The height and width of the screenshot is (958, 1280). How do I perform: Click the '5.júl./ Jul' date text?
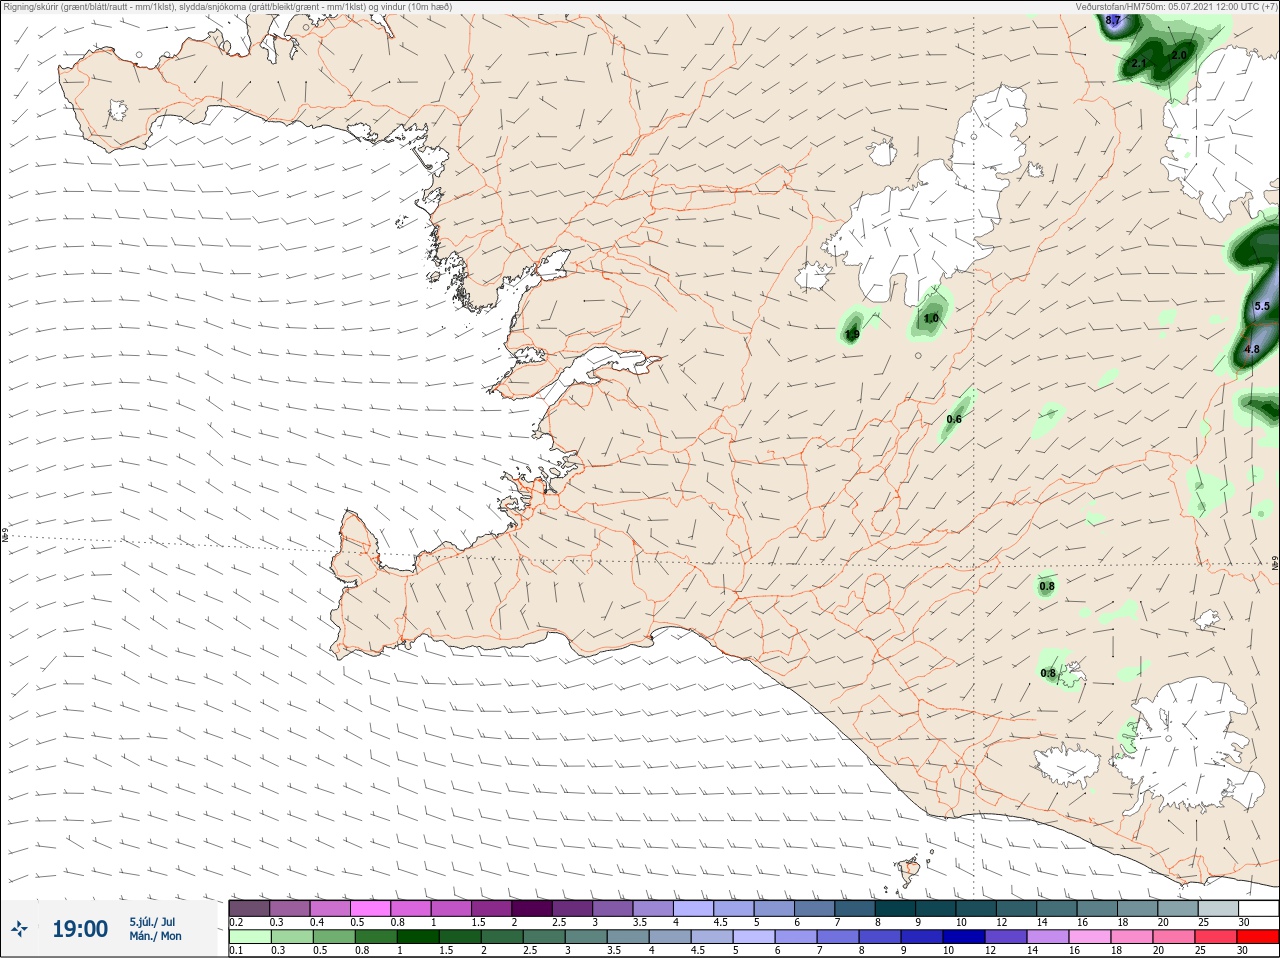pos(152,922)
